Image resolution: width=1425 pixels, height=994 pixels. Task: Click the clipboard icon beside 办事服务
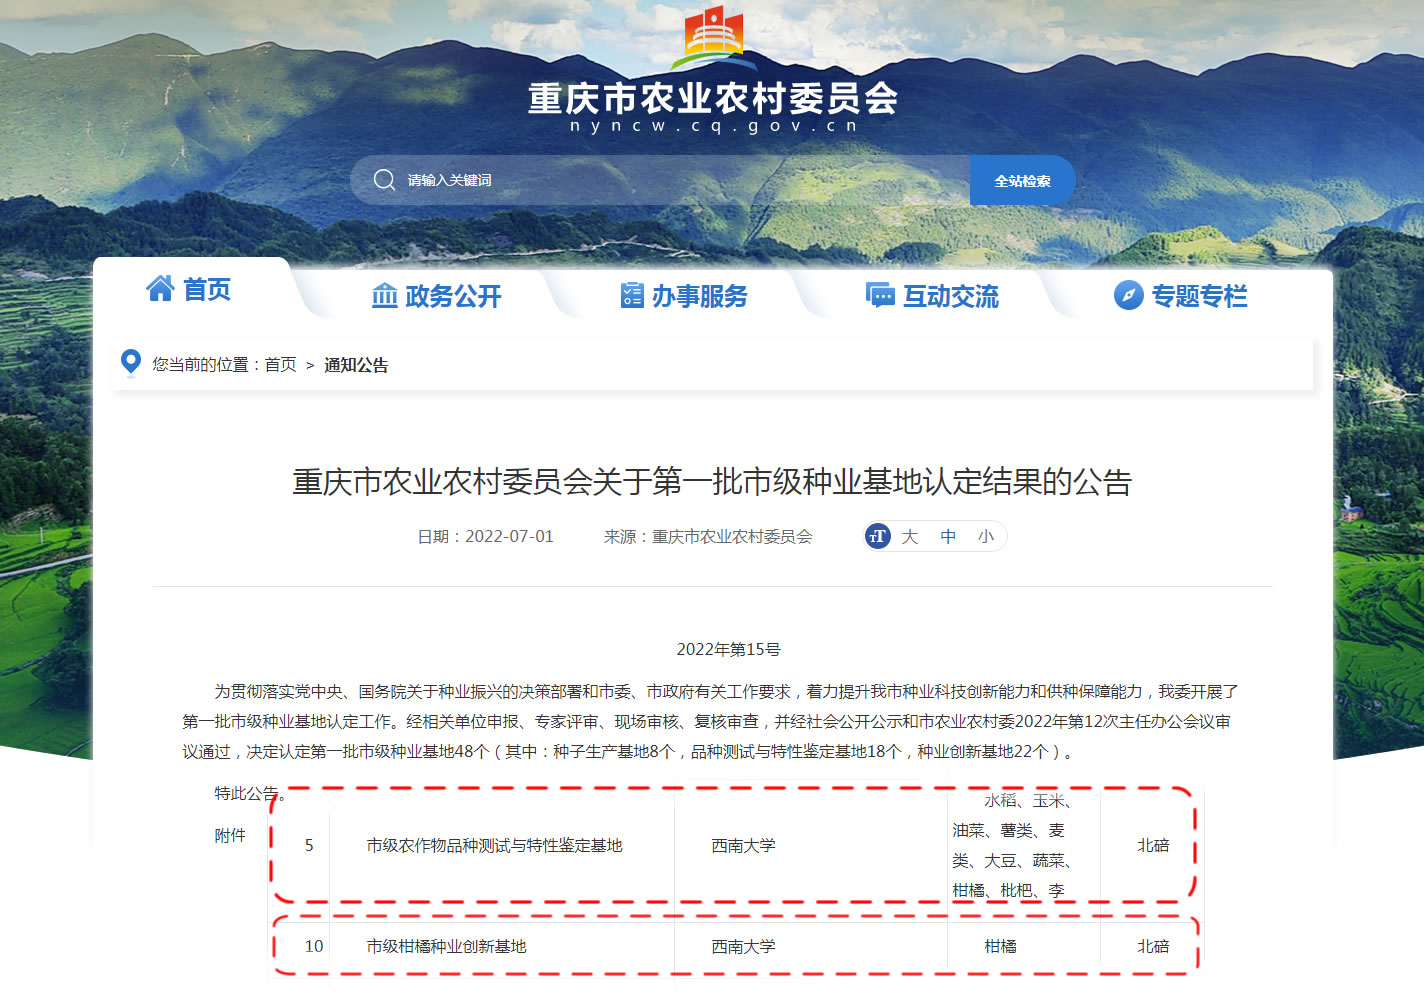(632, 296)
